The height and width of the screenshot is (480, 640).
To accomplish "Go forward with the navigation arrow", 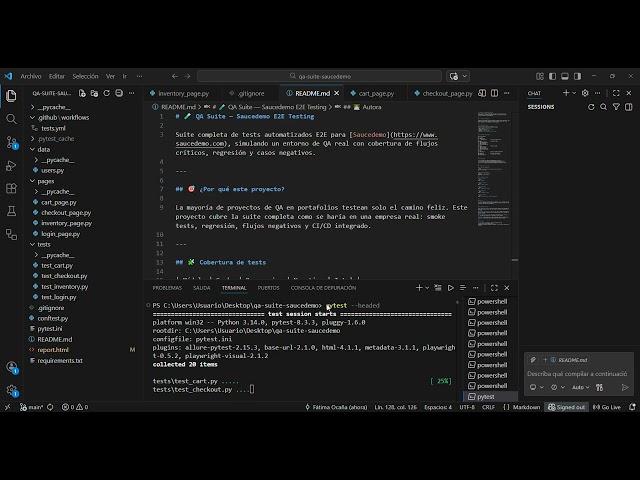I will coord(187,76).
